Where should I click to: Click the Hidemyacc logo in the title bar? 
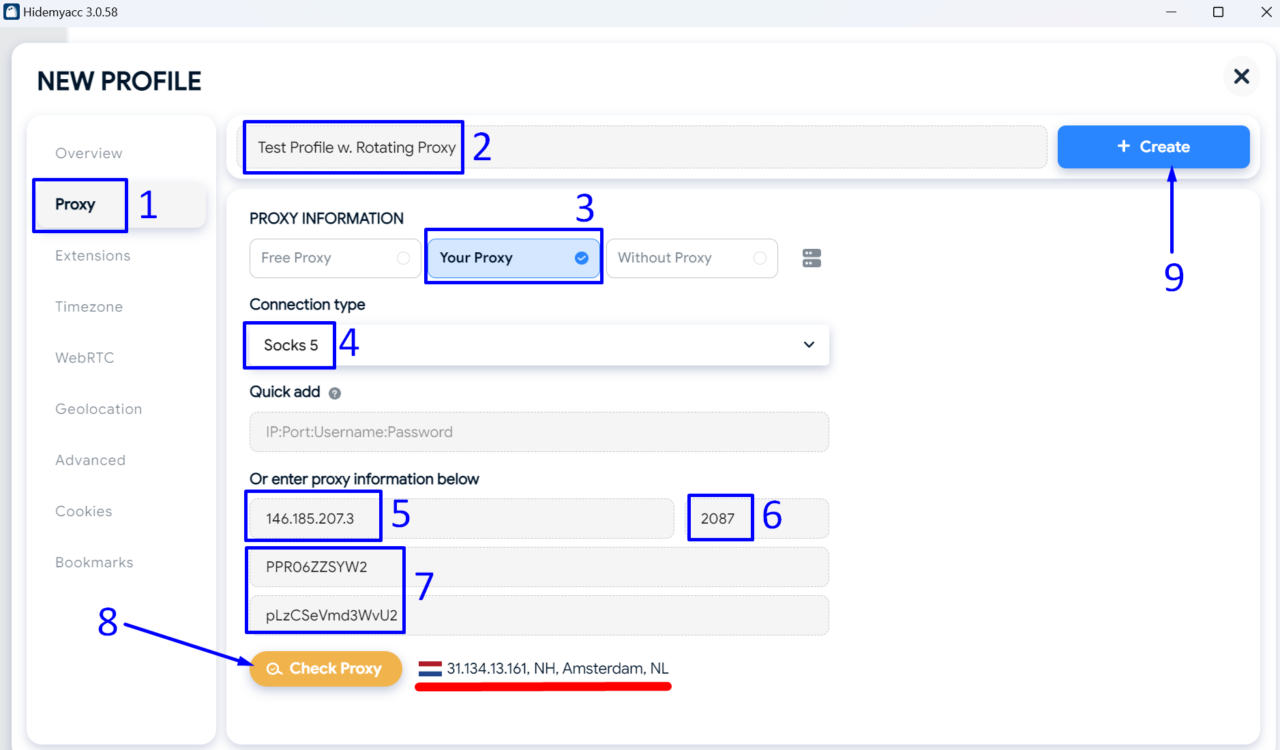coord(13,11)
